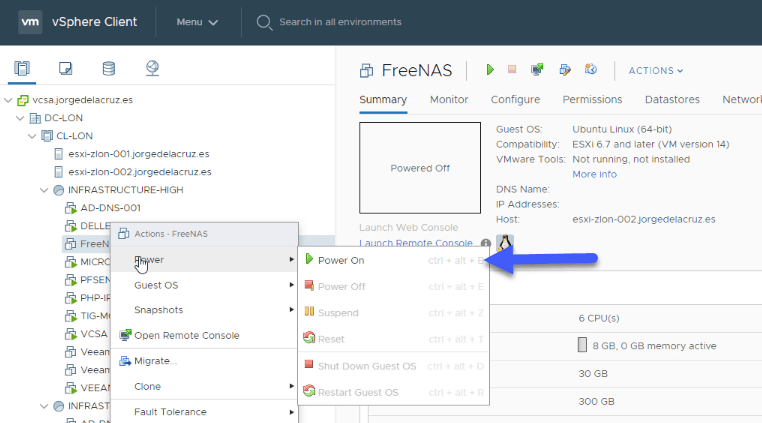Click the FreeNAS VM title icon
Image resolution: width=762 pixels, height=423 pixels.
(x=366, y=71)
